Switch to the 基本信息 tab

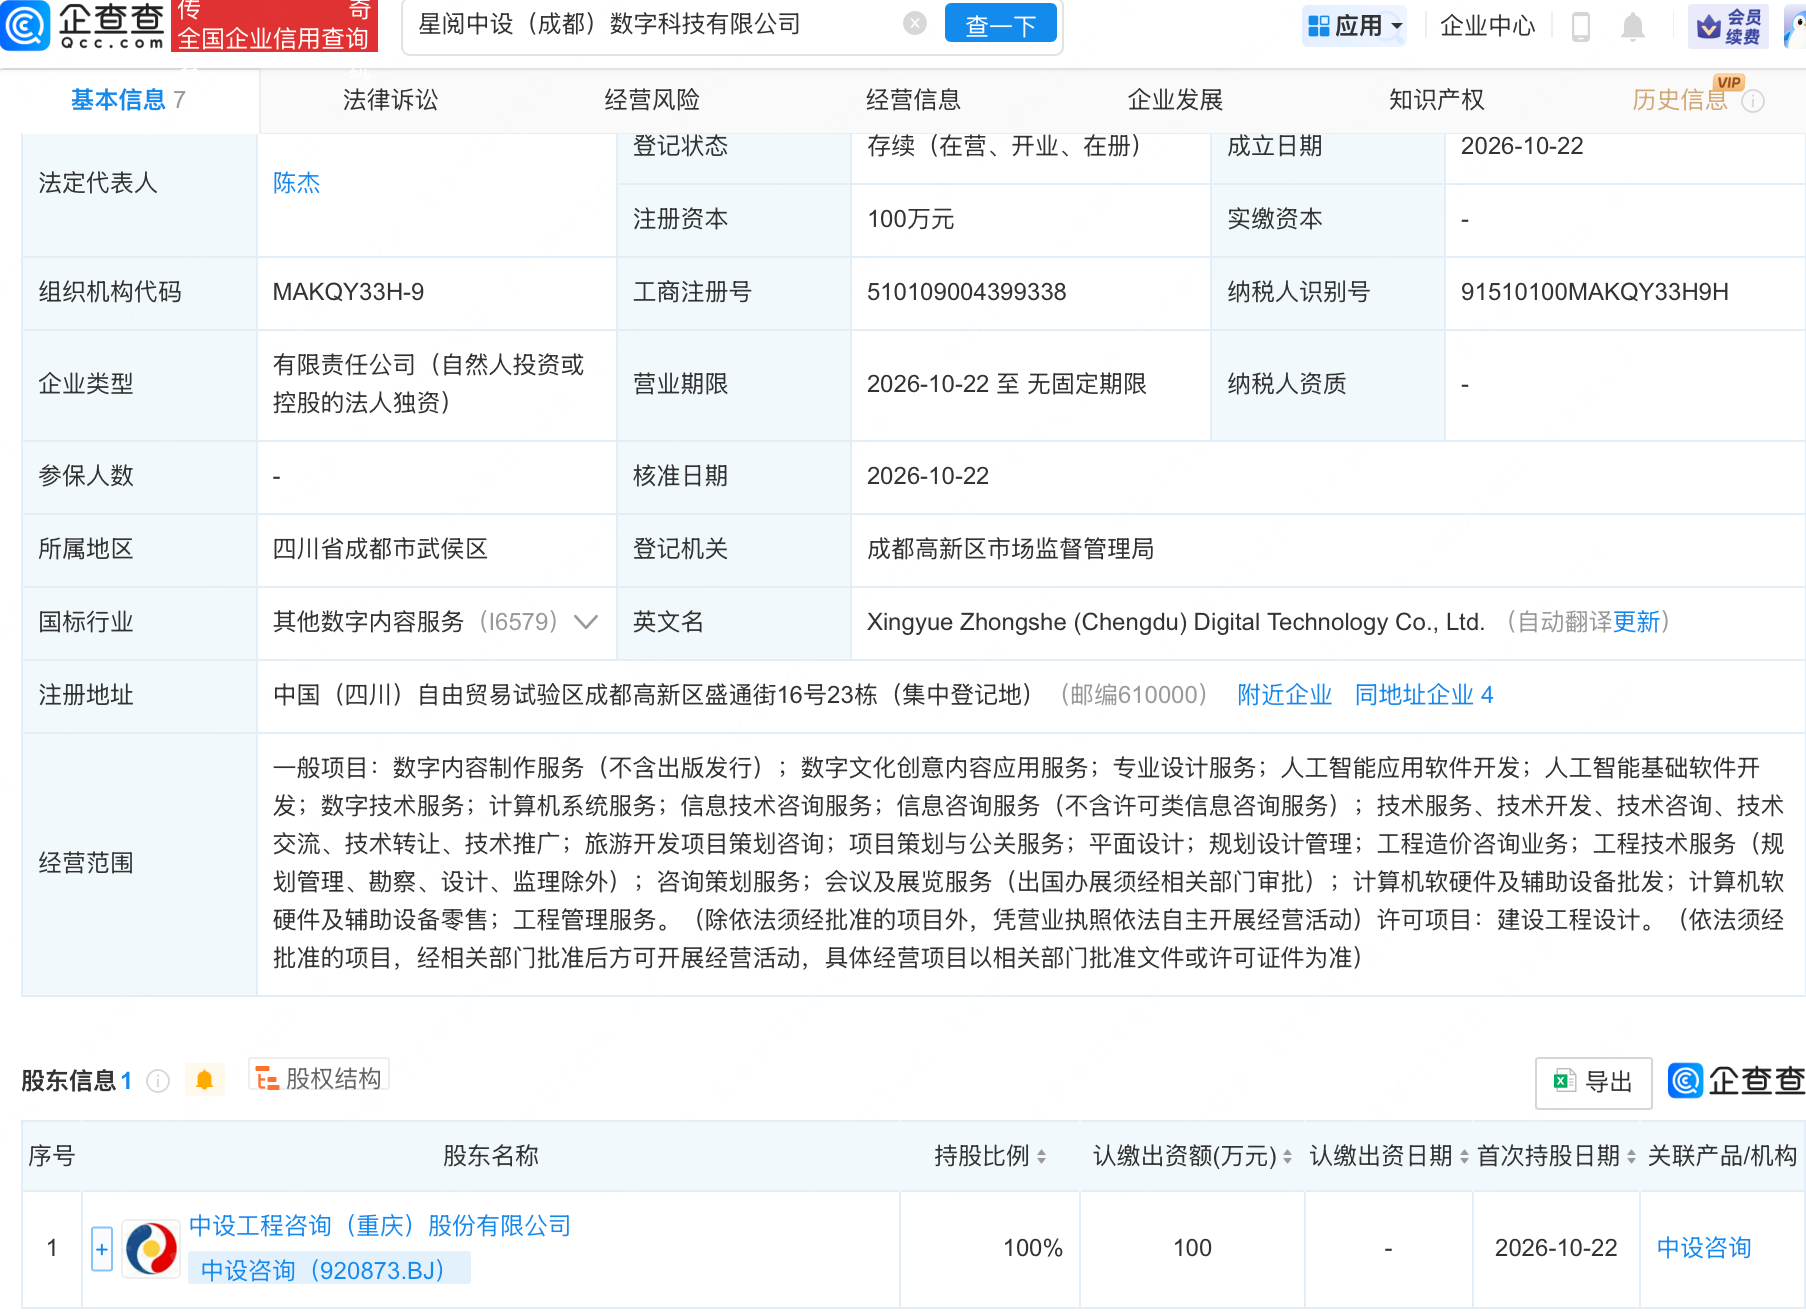tap(128, 100)
